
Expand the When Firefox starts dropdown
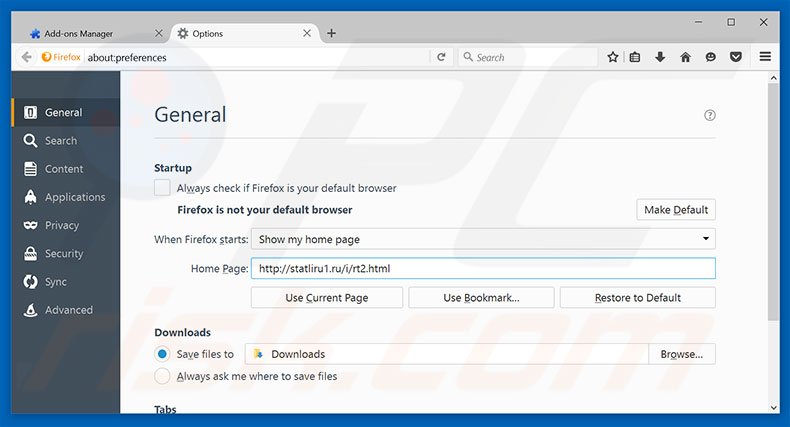tap(483, 239)
